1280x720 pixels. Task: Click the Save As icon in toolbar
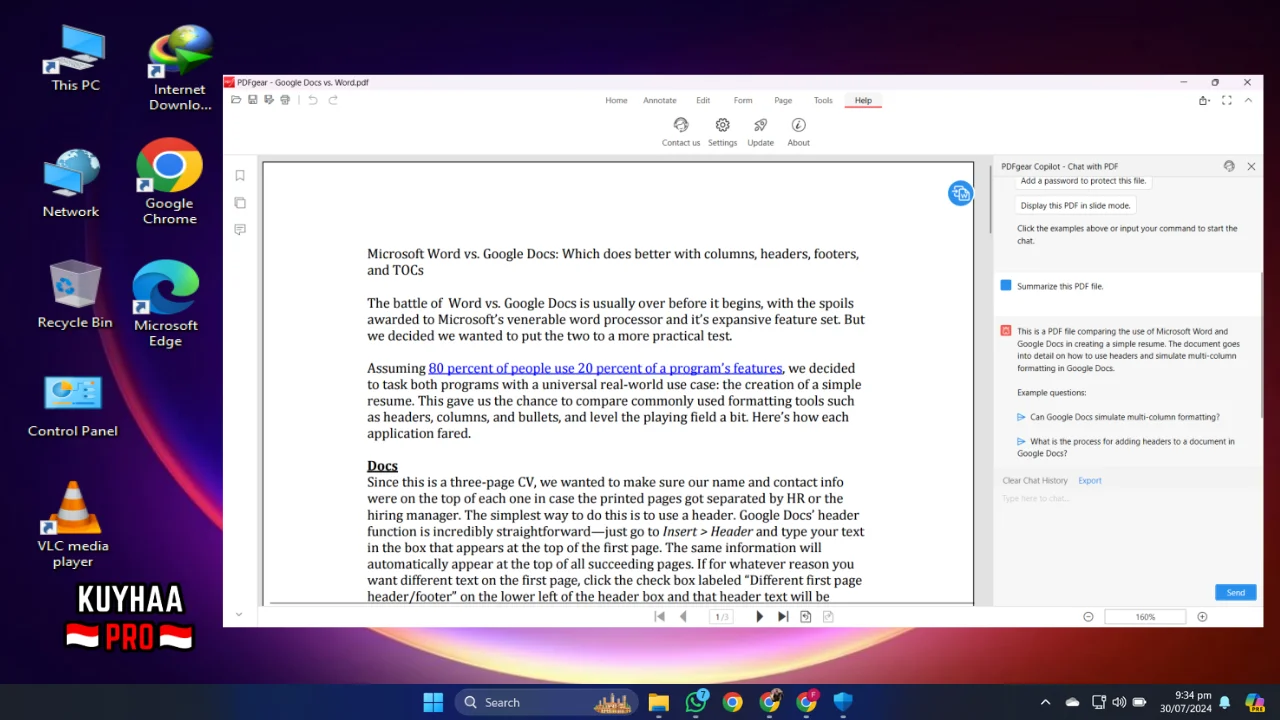tap(269, 100)
